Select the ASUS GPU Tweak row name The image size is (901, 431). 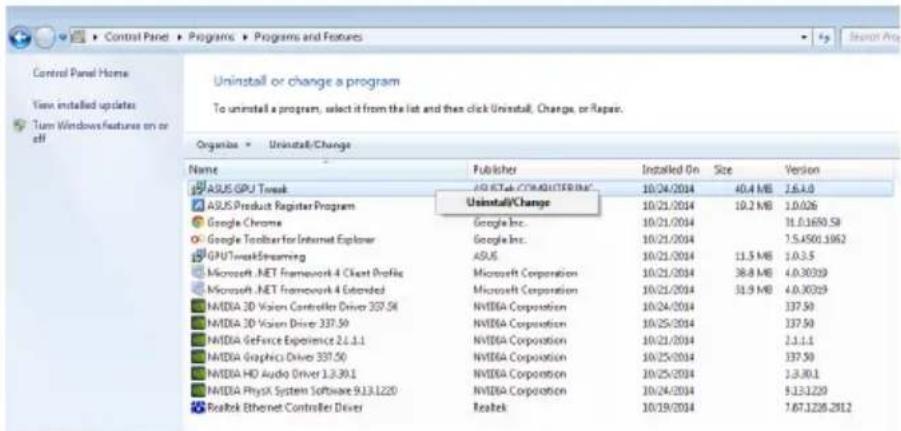(x=248, y=188)
